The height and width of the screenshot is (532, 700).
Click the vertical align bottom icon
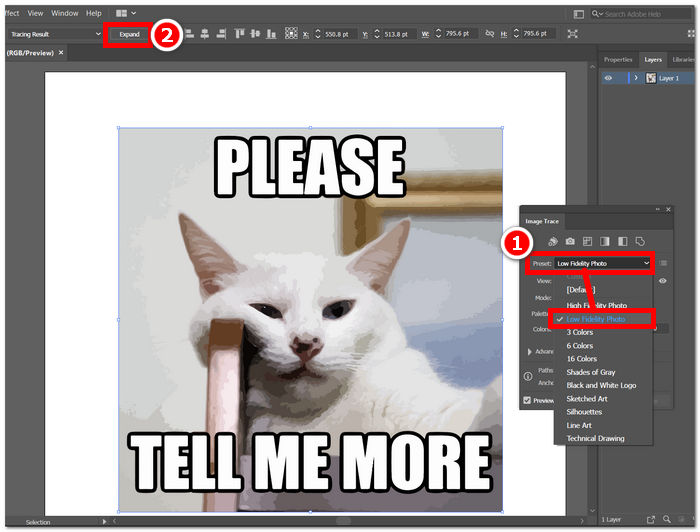click(x=271, y=33)
